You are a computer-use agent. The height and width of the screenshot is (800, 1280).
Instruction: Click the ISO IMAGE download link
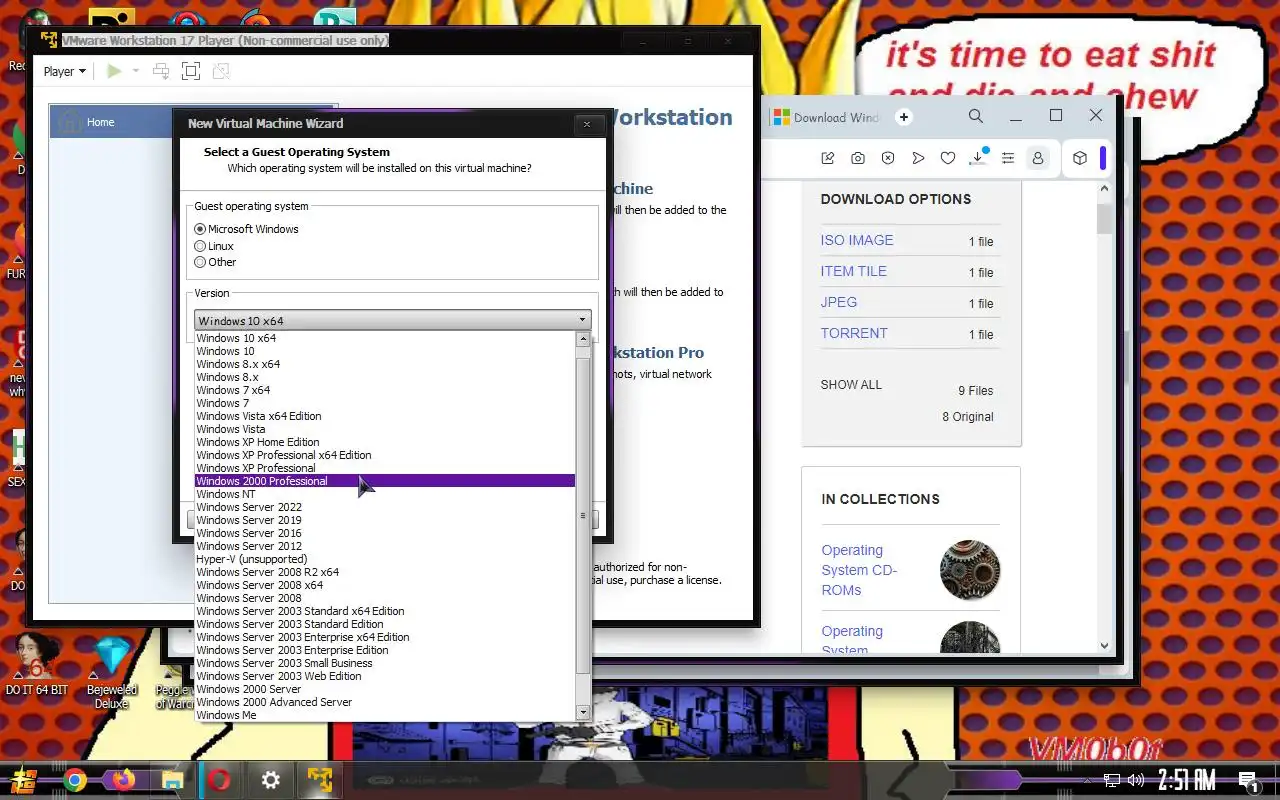[x=857, y=240]
